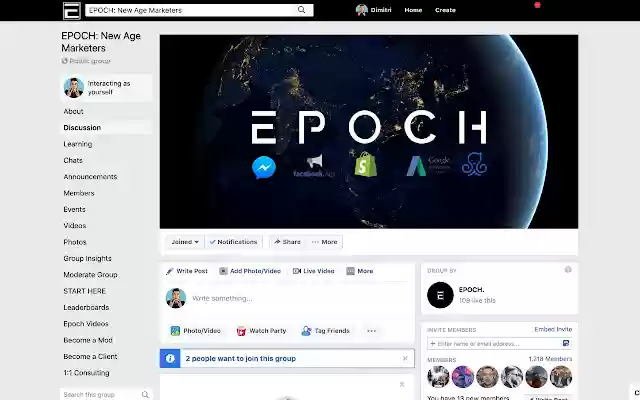640x400 pixels.
Task: View Group Insights
Action: [87, 258]
